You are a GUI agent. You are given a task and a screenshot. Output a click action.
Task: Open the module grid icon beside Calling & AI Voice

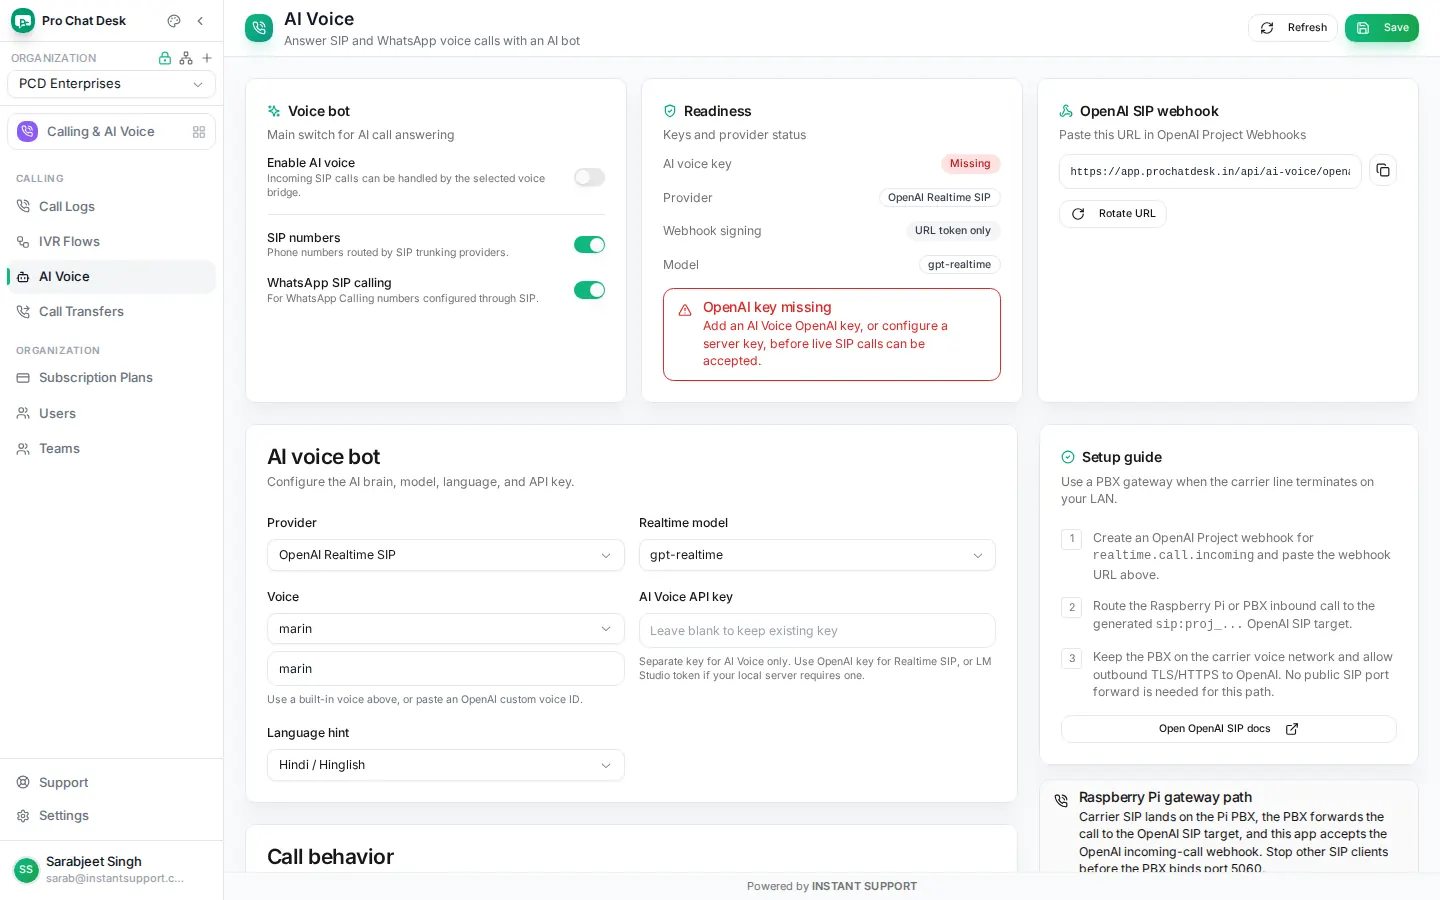pos(199,132)
